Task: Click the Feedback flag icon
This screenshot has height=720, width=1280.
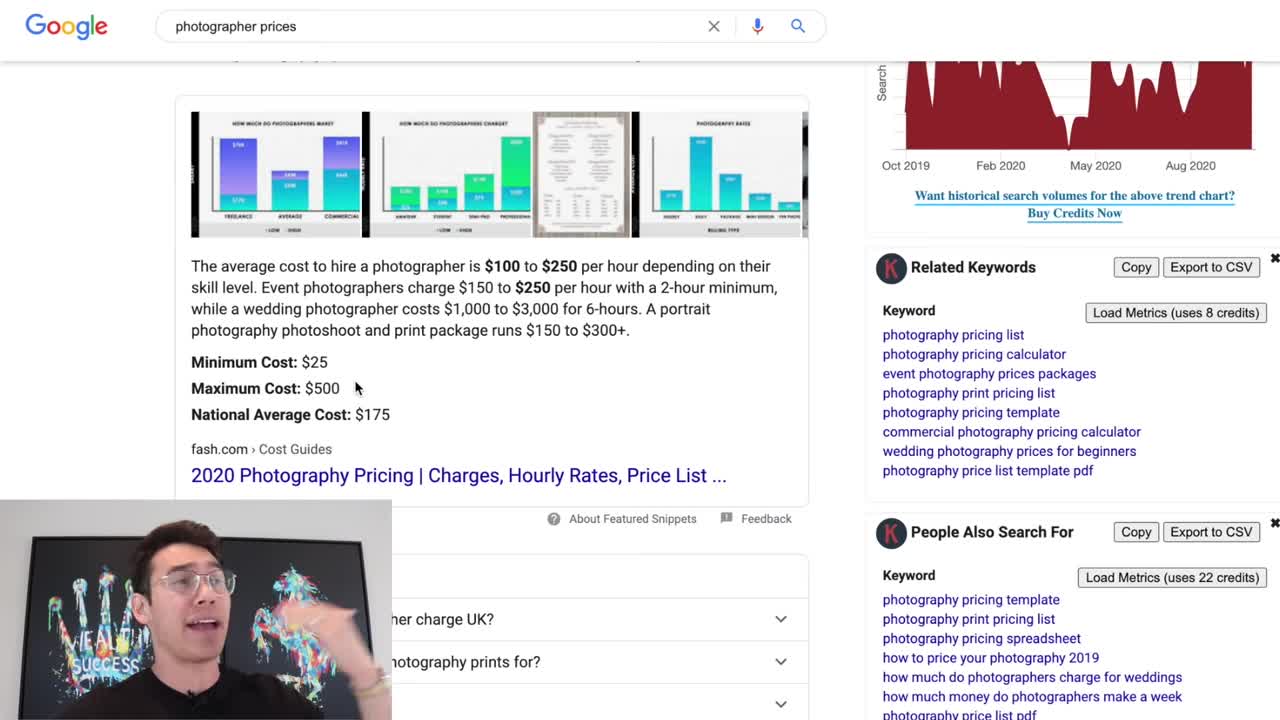Action: [727, 518]
